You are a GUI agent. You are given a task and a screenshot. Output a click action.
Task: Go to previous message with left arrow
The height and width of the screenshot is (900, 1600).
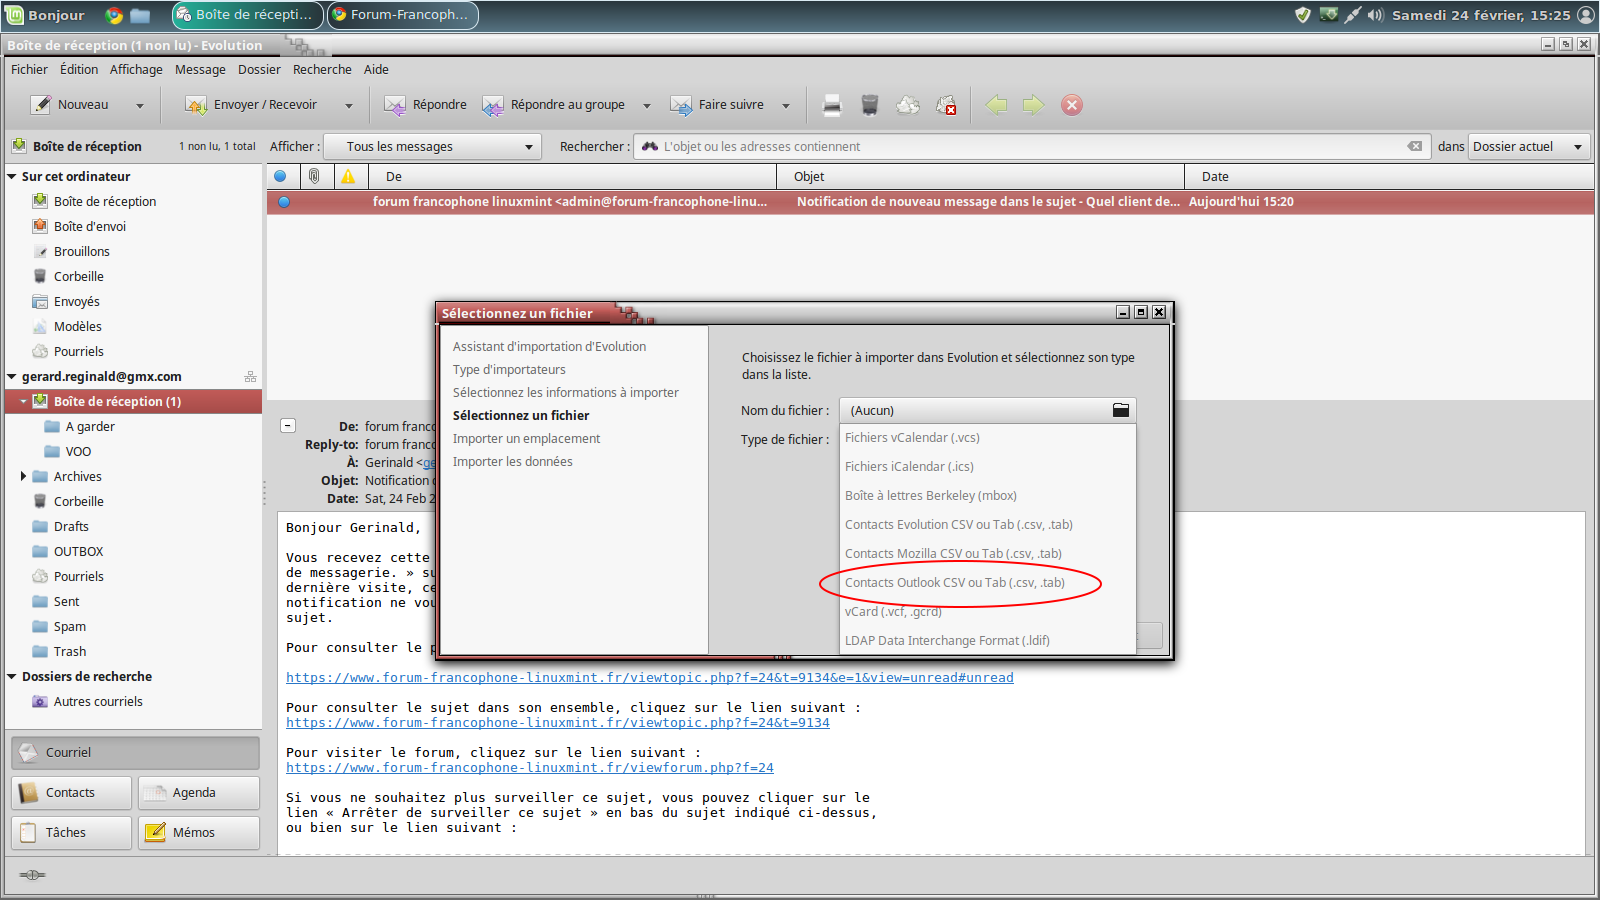click(996, 105)
